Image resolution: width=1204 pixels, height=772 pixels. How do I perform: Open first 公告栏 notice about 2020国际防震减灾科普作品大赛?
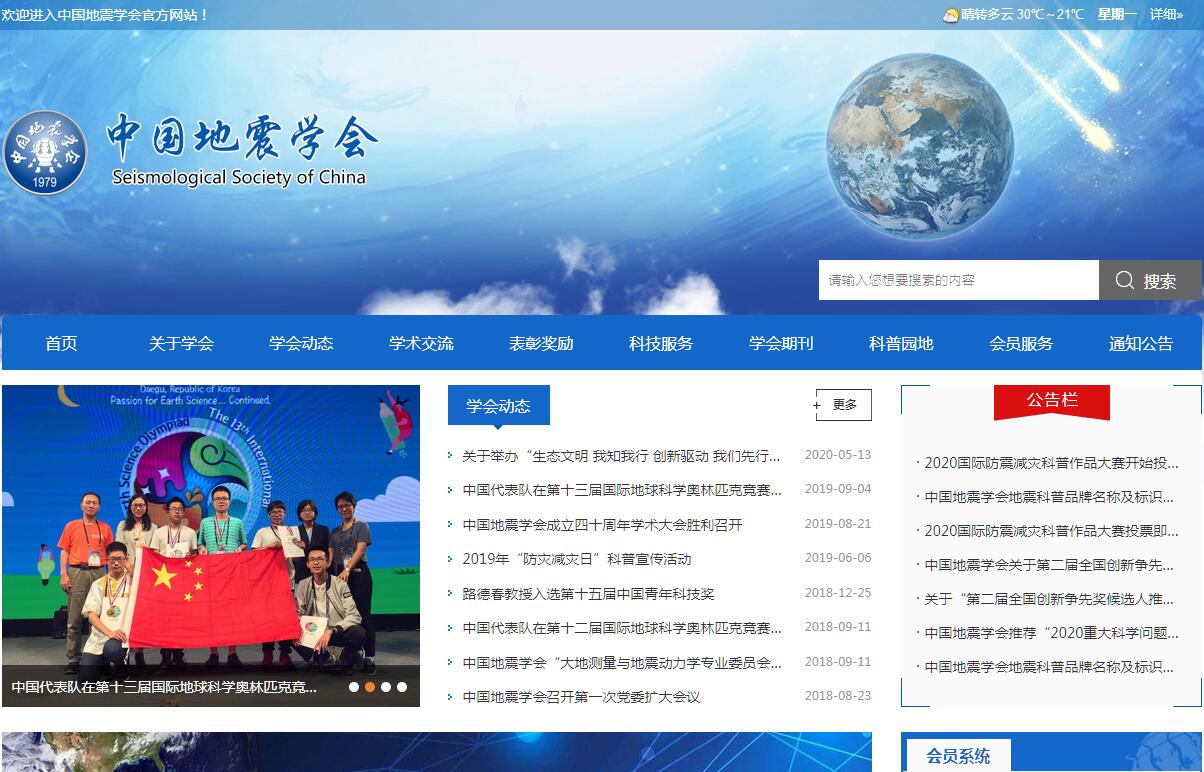1050,463
